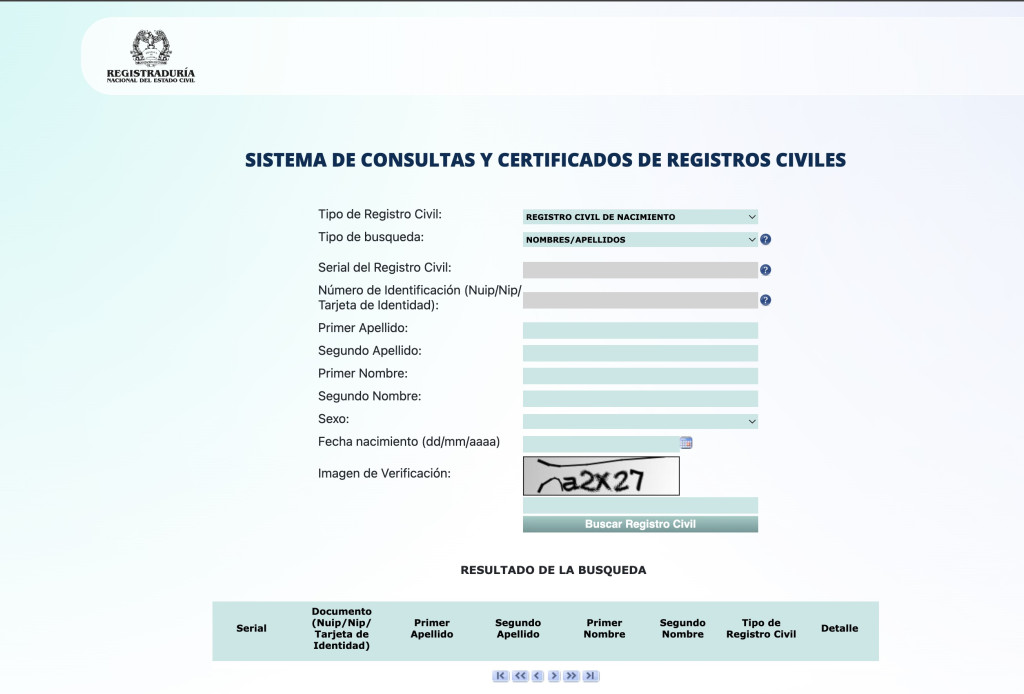This screenshot has width=1024, height=694.
Task: Show help for Número de Identificación field
Action: click(765, 300)
